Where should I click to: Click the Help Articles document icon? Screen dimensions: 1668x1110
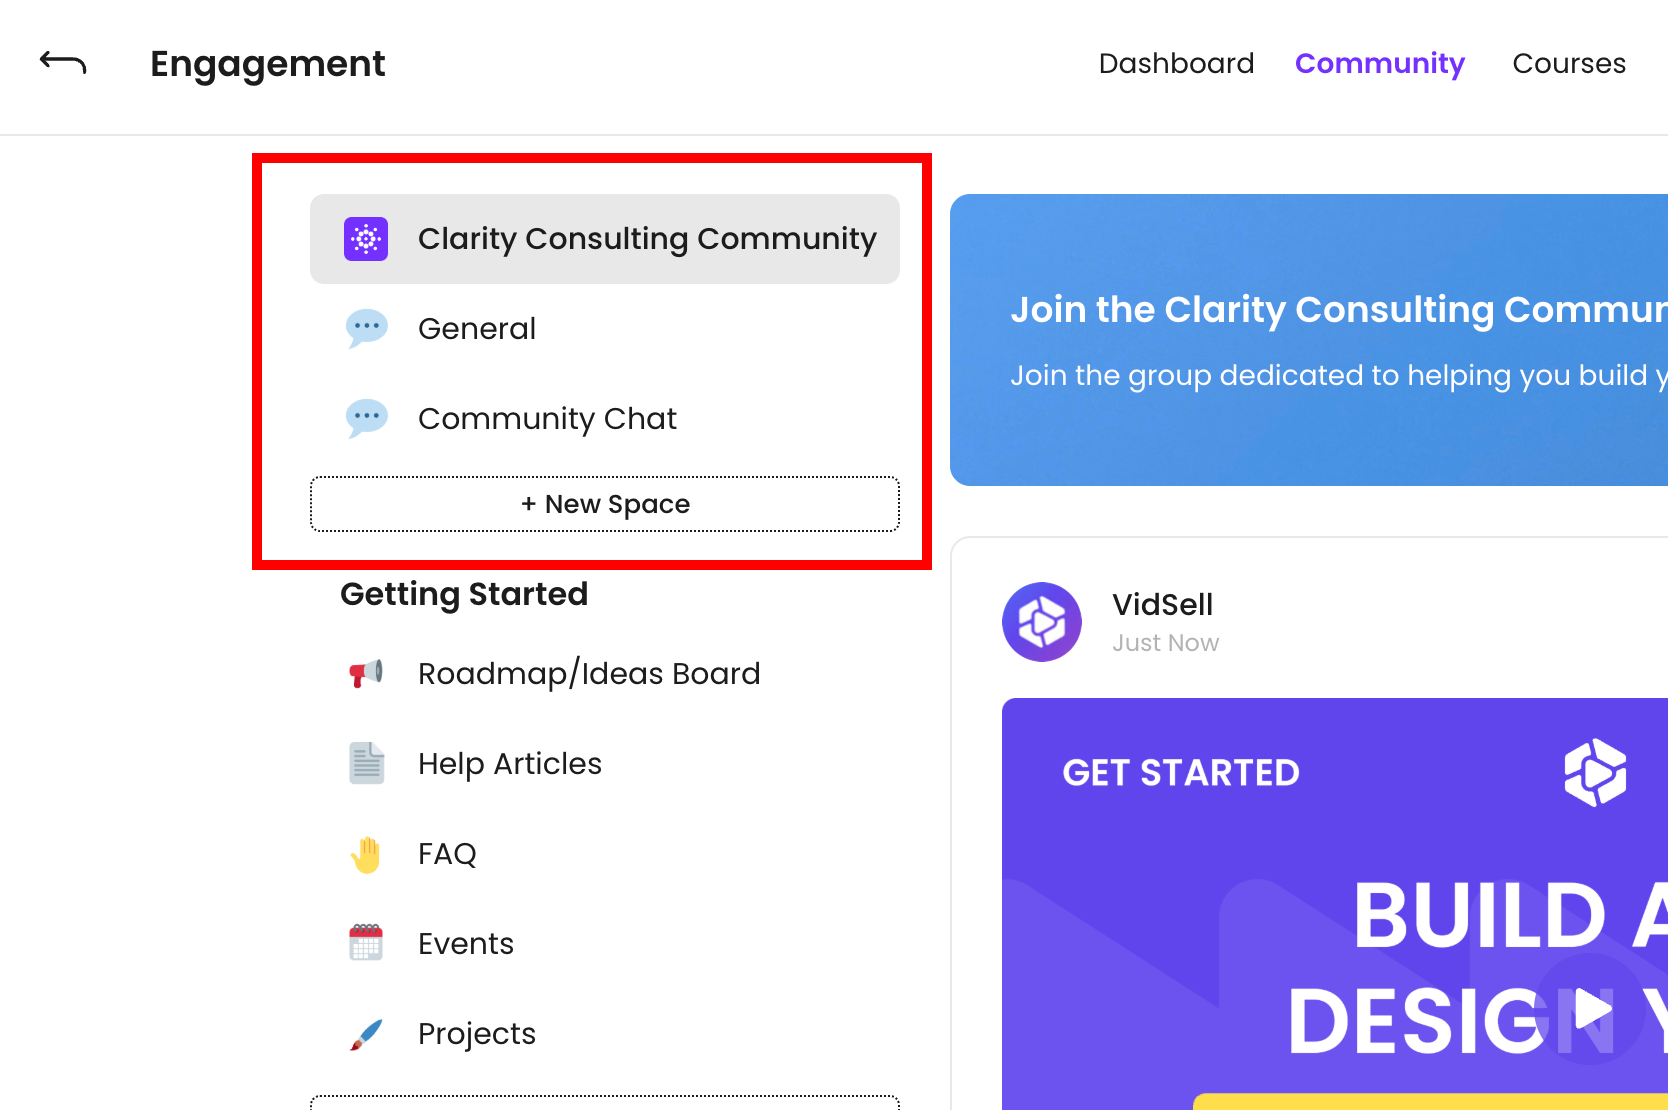tap(366, 763)
